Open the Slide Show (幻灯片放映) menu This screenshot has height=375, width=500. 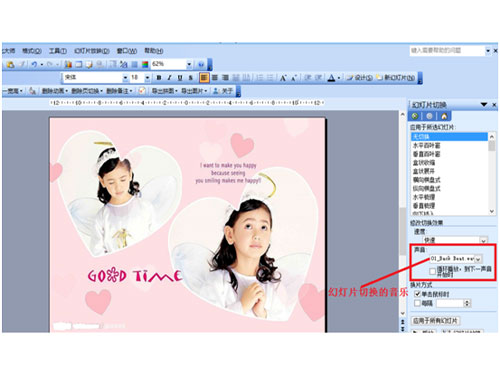pos(92,51)
